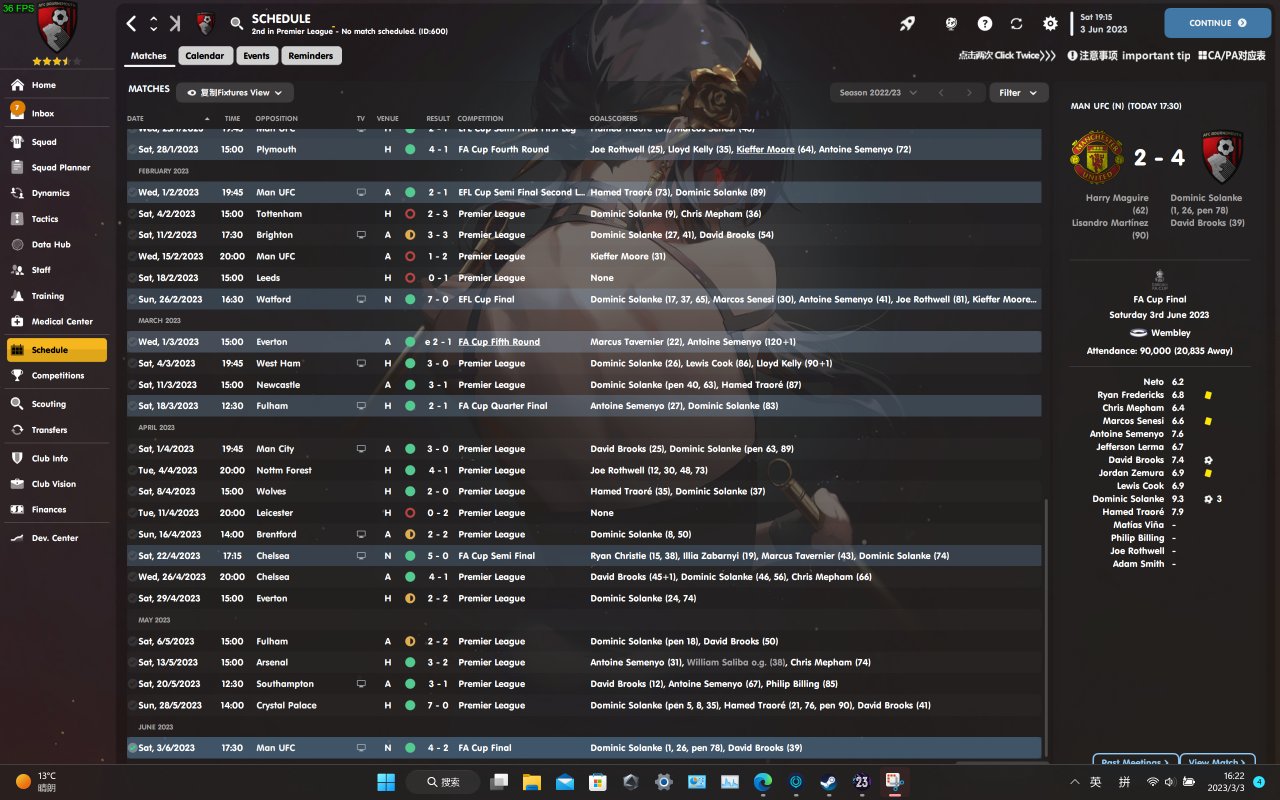Viewport: 1280px width, 800px height.
Task: Go back with the left arrow icon
Action: [x=132, y=23]
